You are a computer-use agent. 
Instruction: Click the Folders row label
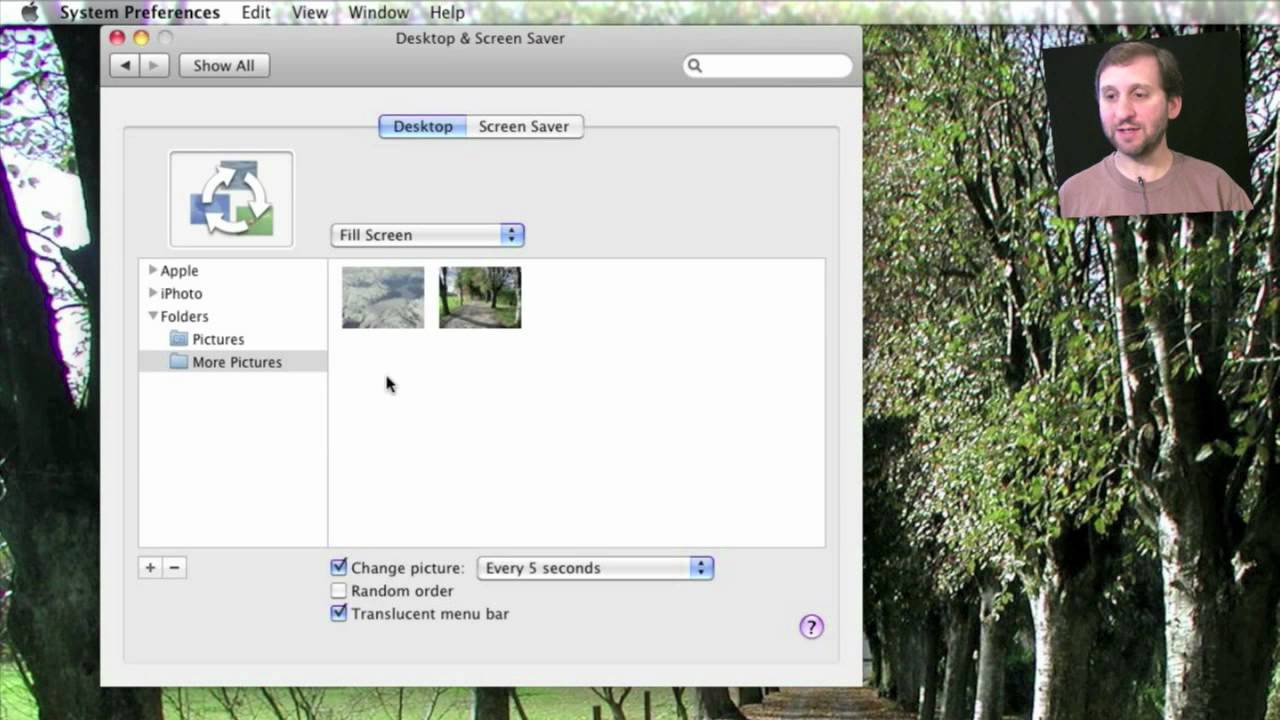(185, 316)
